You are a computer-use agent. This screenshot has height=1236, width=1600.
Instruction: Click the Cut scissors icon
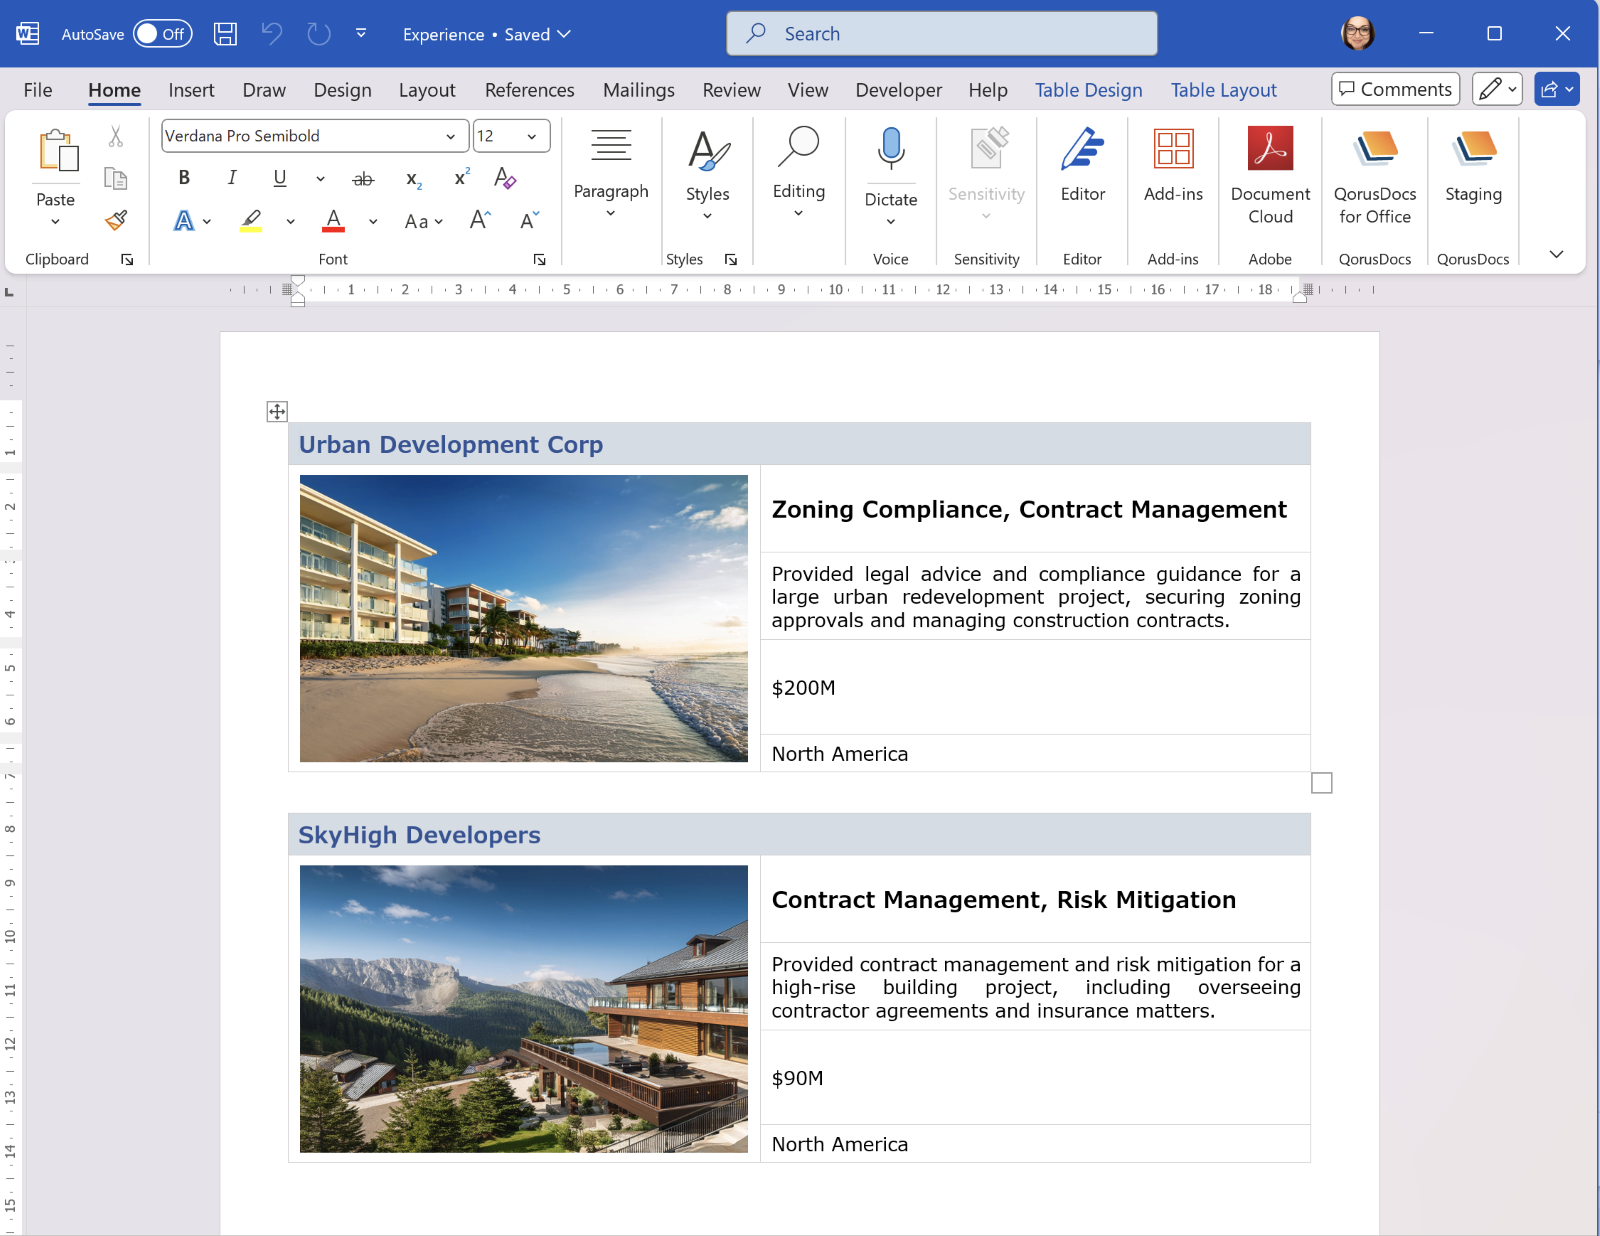point(116,137)
